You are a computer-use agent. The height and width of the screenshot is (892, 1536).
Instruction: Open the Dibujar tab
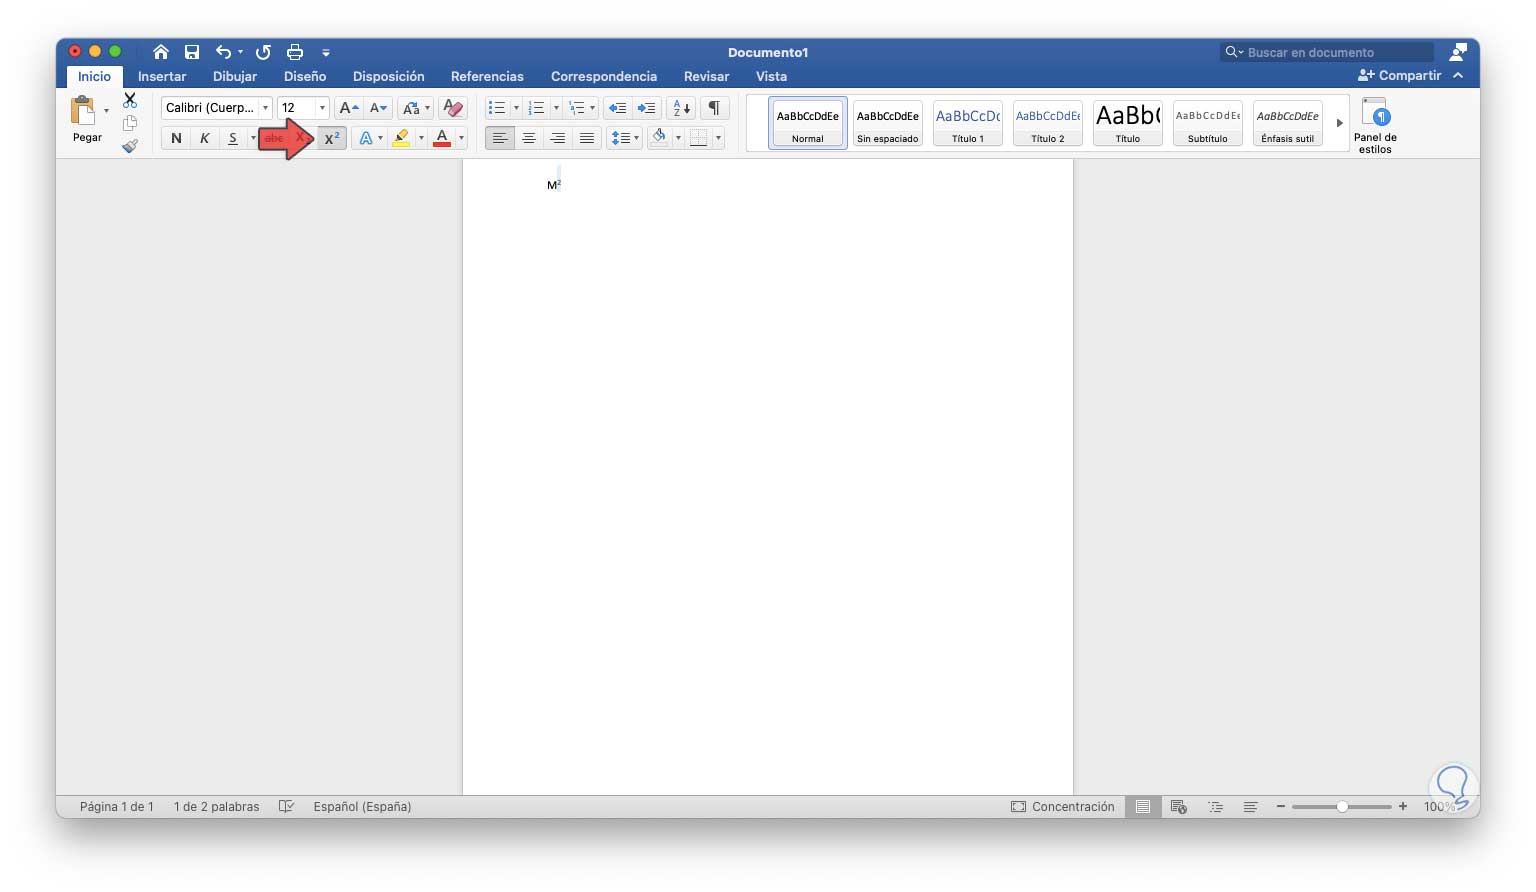(235, 76)
